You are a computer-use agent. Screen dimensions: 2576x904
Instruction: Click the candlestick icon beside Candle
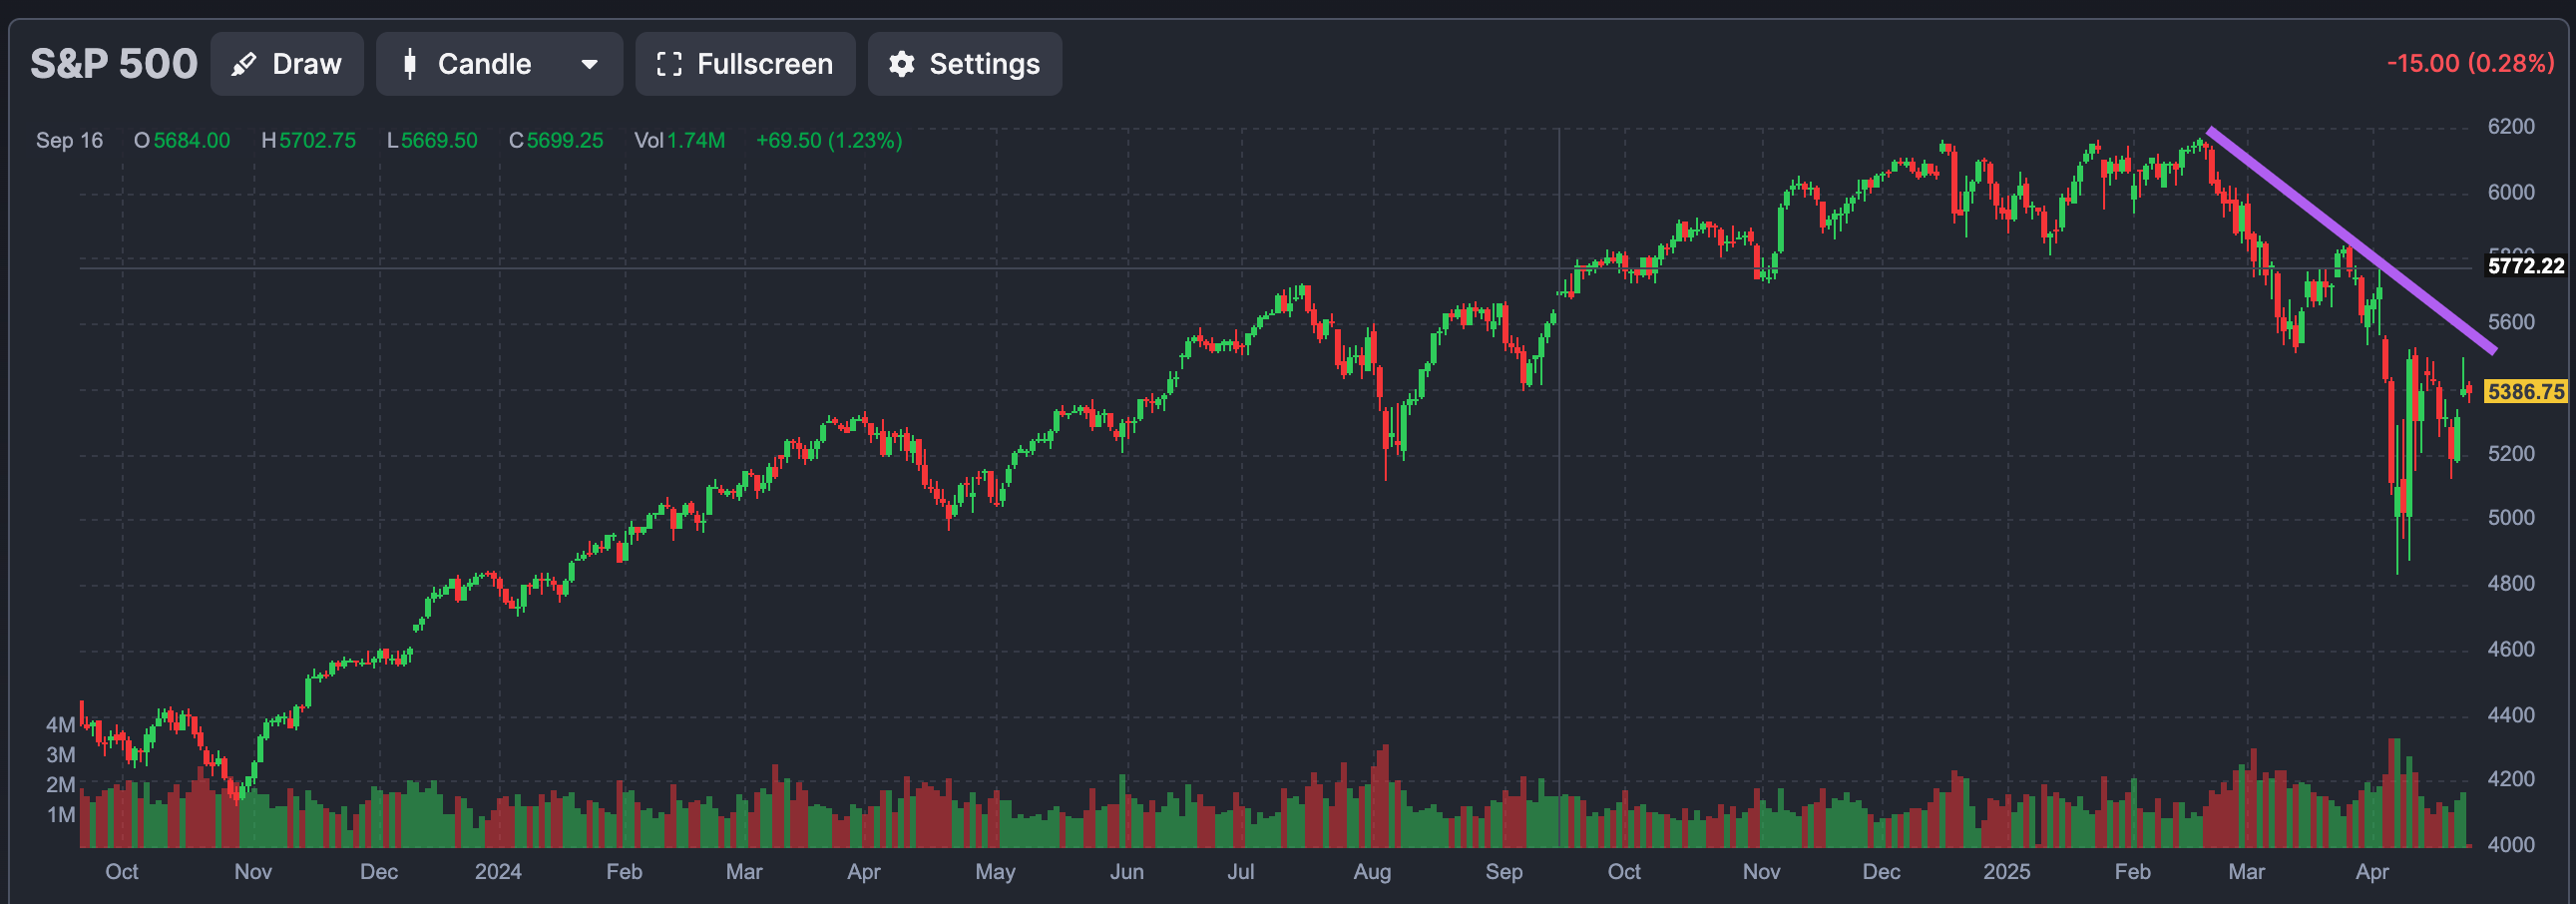pos(409,65)
